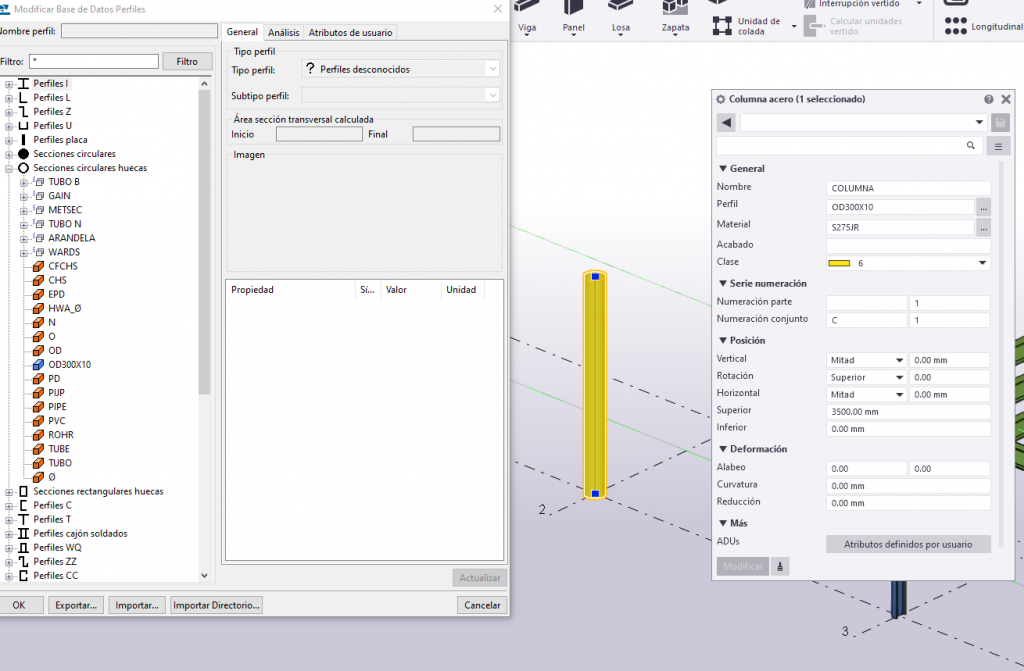Choose the Losa tool in the ribbon
1024x671 pixels.
pyautogui.click(x=620, y=17)
